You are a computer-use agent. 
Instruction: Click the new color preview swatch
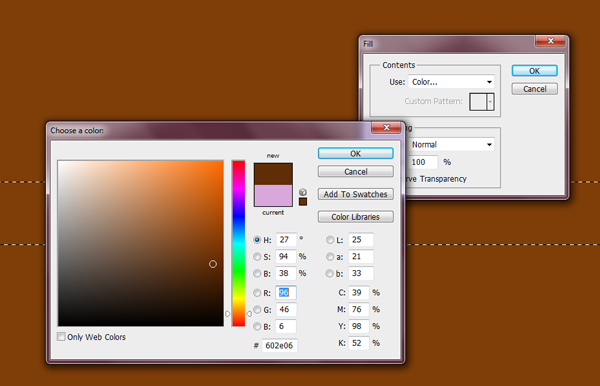[x=273, y=174]
